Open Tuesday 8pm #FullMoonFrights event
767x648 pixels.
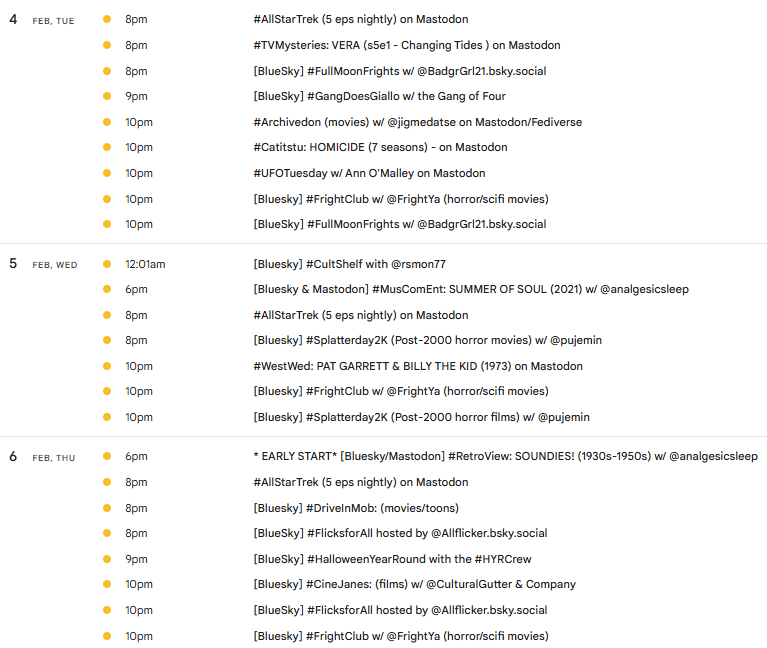point(400,71)
